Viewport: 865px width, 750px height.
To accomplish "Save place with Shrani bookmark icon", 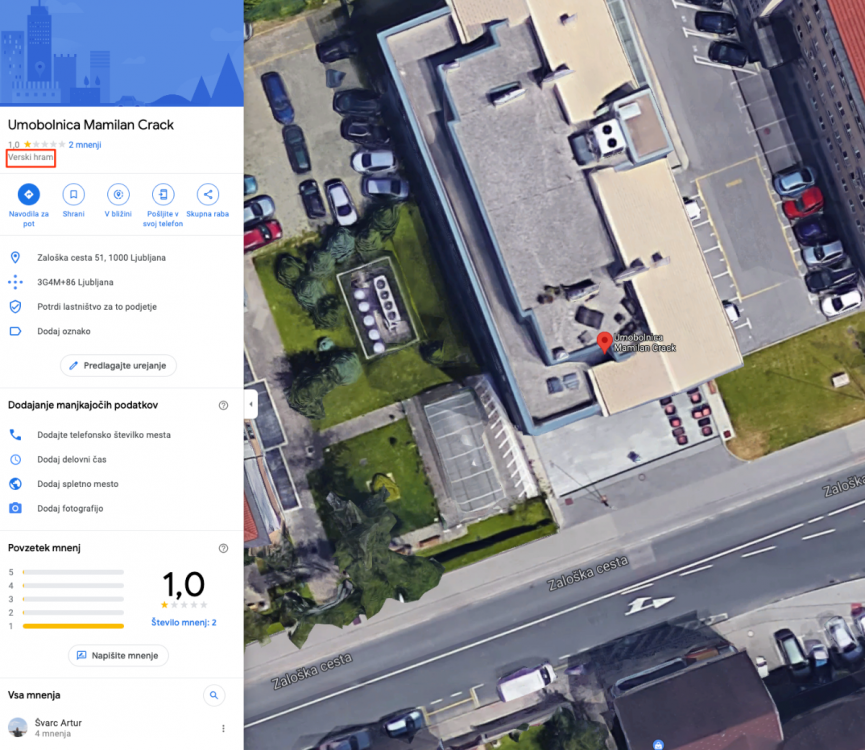I will coord(73,194).
